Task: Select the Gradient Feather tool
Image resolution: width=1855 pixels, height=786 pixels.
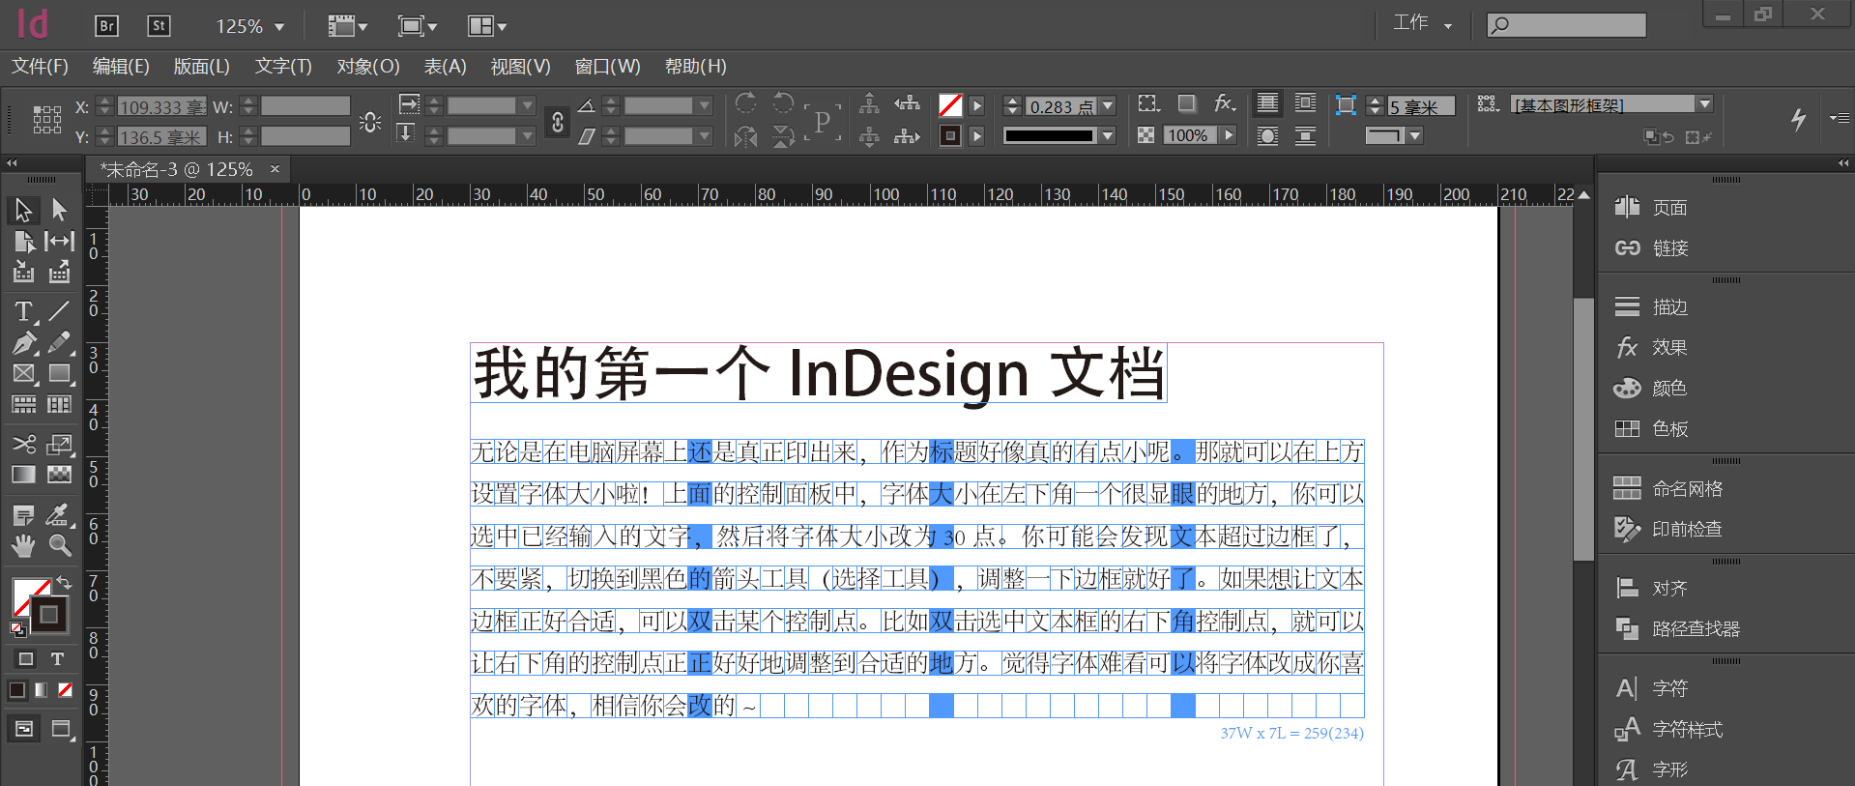Action: (60, 474)
